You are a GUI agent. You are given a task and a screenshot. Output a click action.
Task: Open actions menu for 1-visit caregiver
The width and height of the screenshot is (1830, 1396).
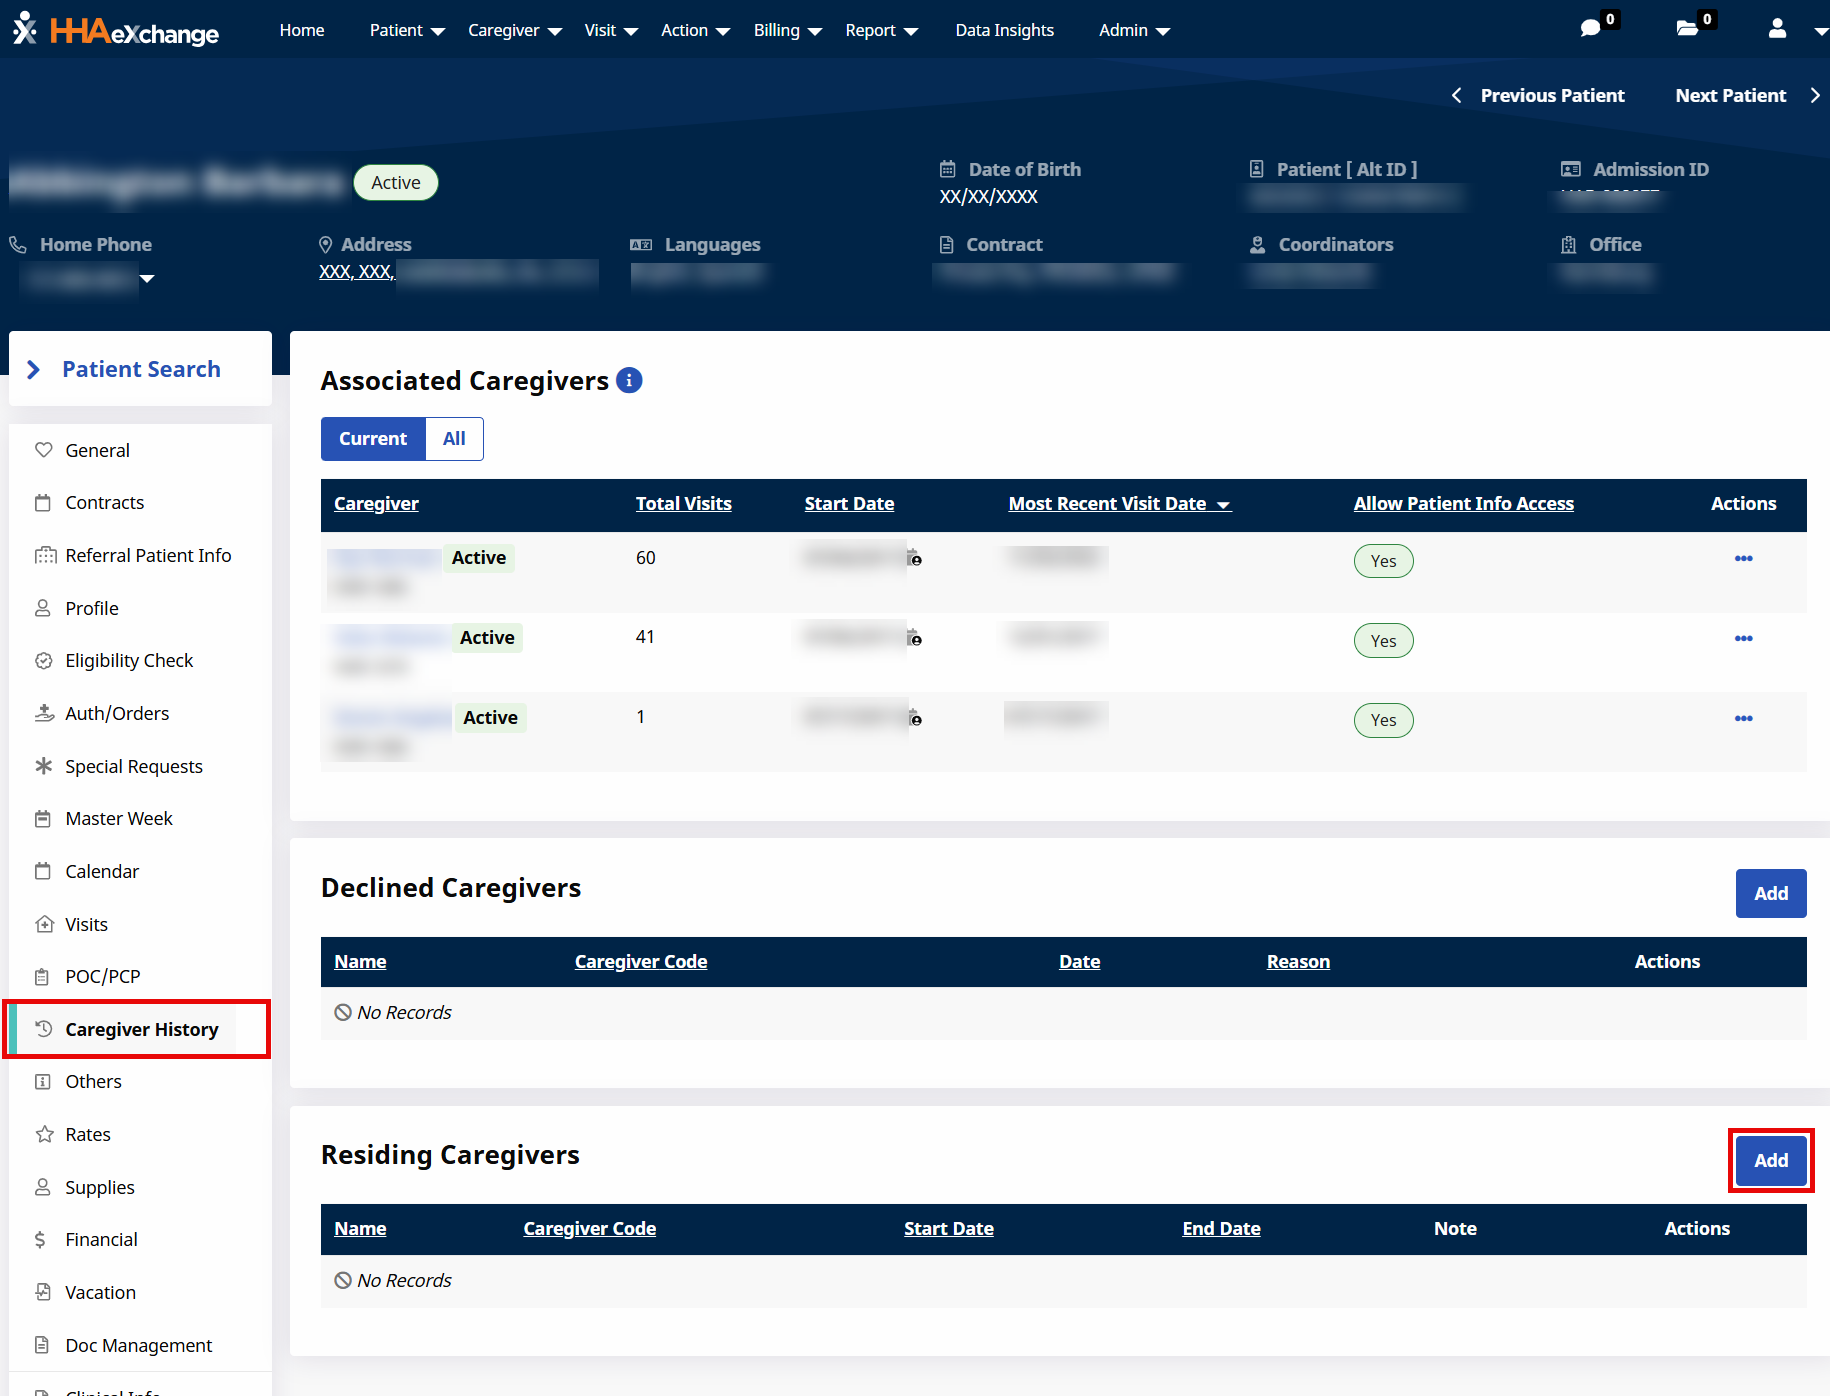click(x=1744, y=718)
